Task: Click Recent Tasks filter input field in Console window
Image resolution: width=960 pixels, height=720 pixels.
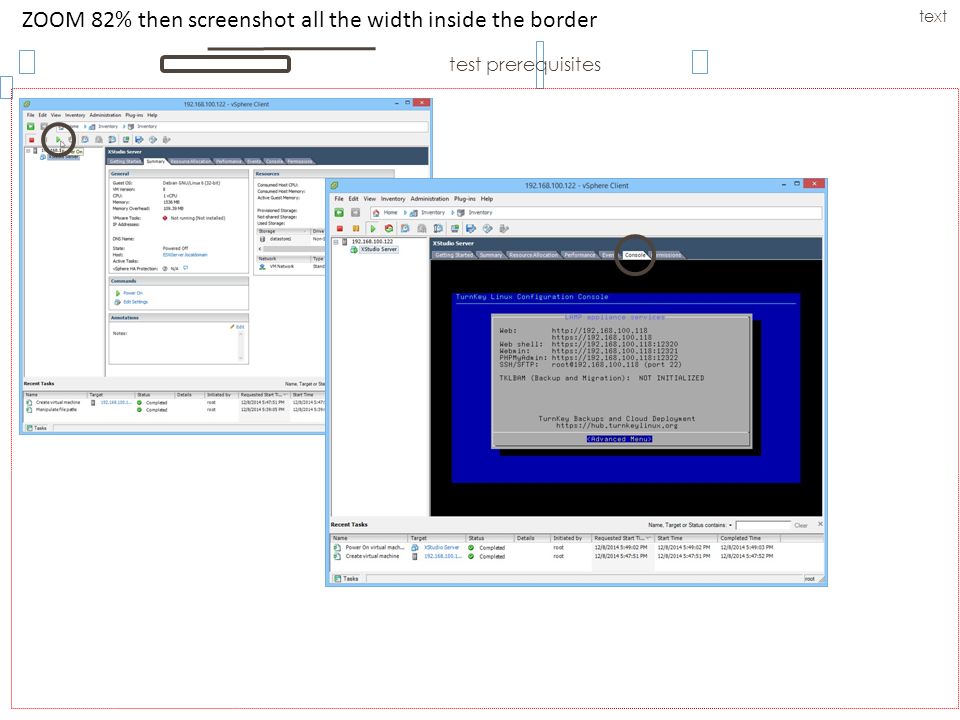Action: [763, 525]
